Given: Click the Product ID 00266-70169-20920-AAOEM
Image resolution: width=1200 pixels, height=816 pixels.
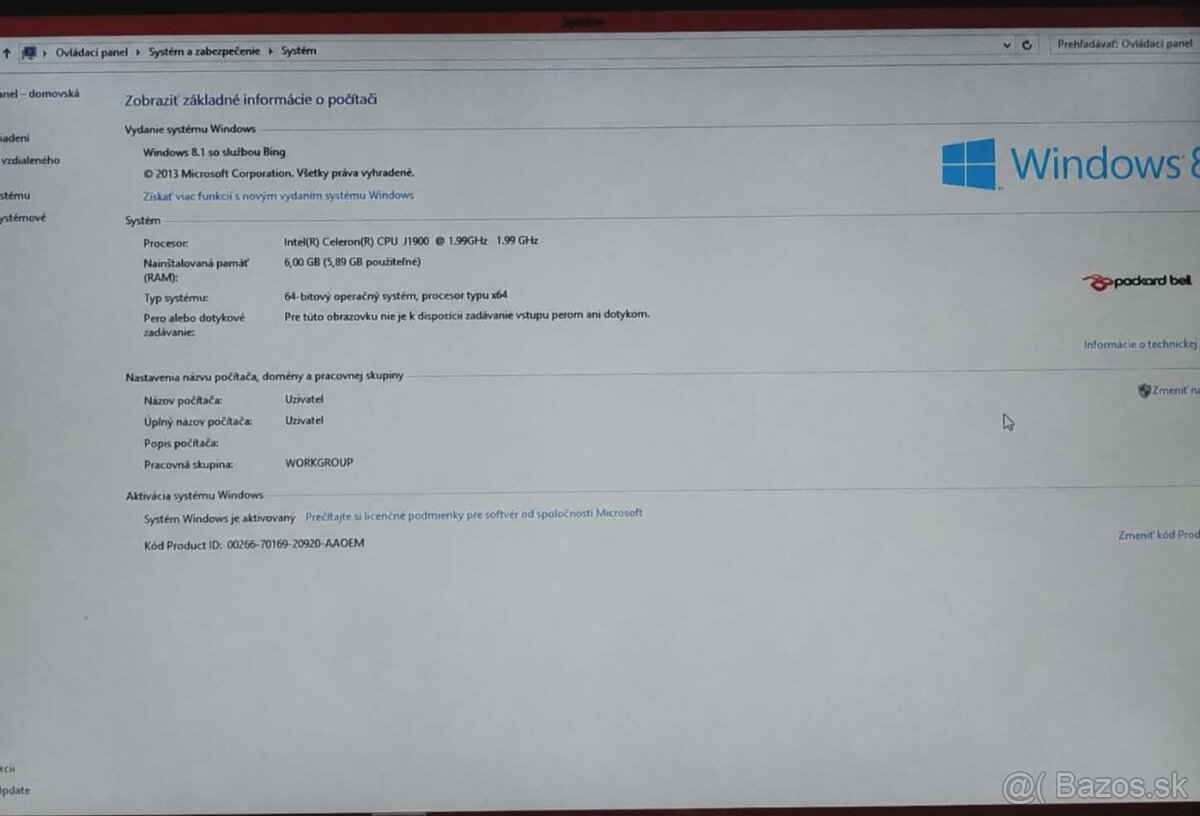Looking at the screenshot, I should click(x=296, y=544).
